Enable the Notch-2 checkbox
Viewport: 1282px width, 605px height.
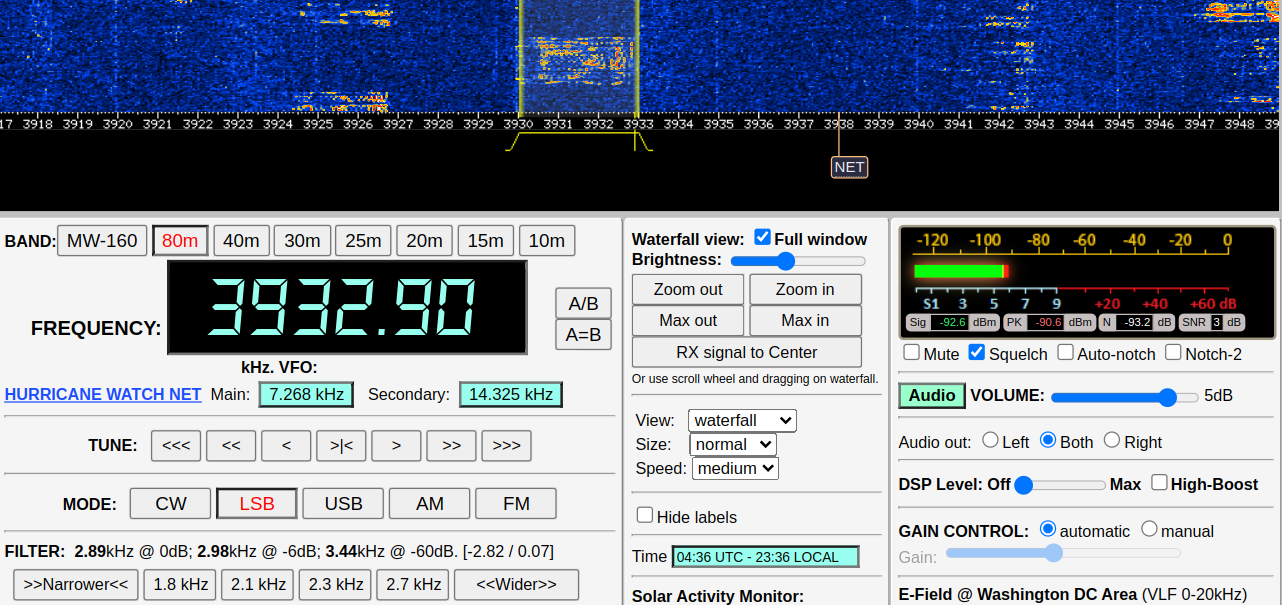tap(1173, 353)
